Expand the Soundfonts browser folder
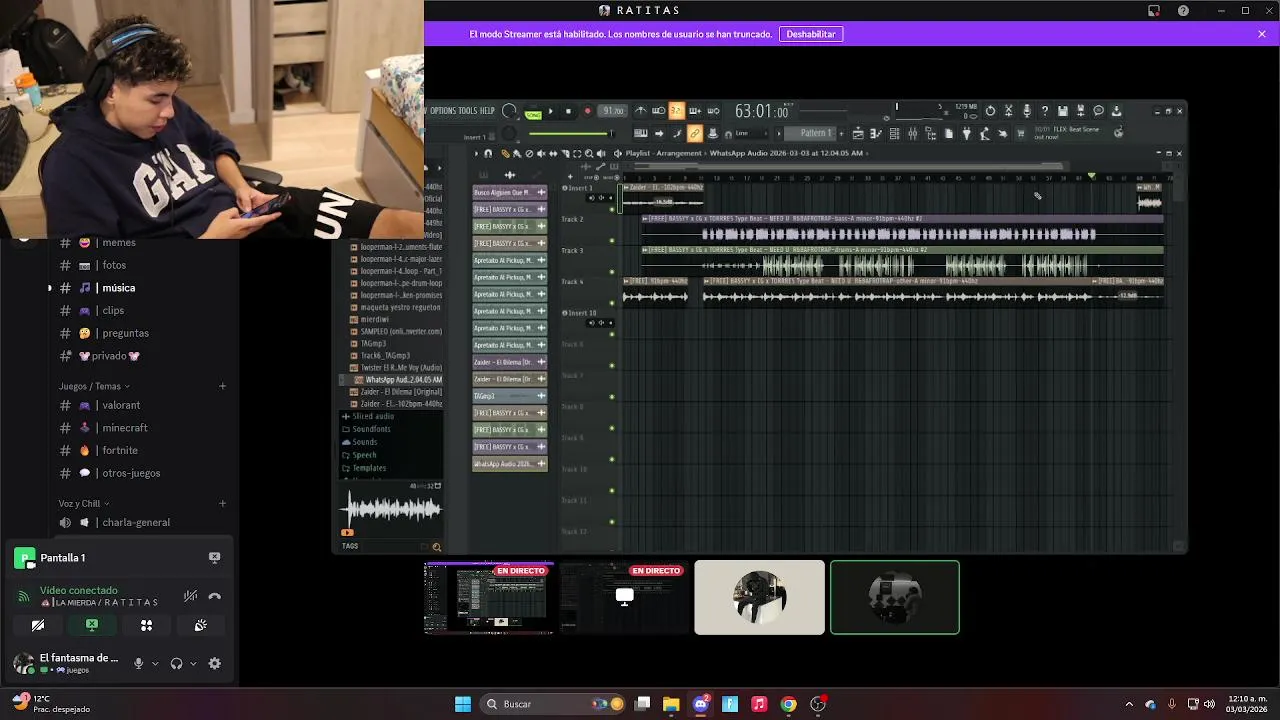 [366, 429]
